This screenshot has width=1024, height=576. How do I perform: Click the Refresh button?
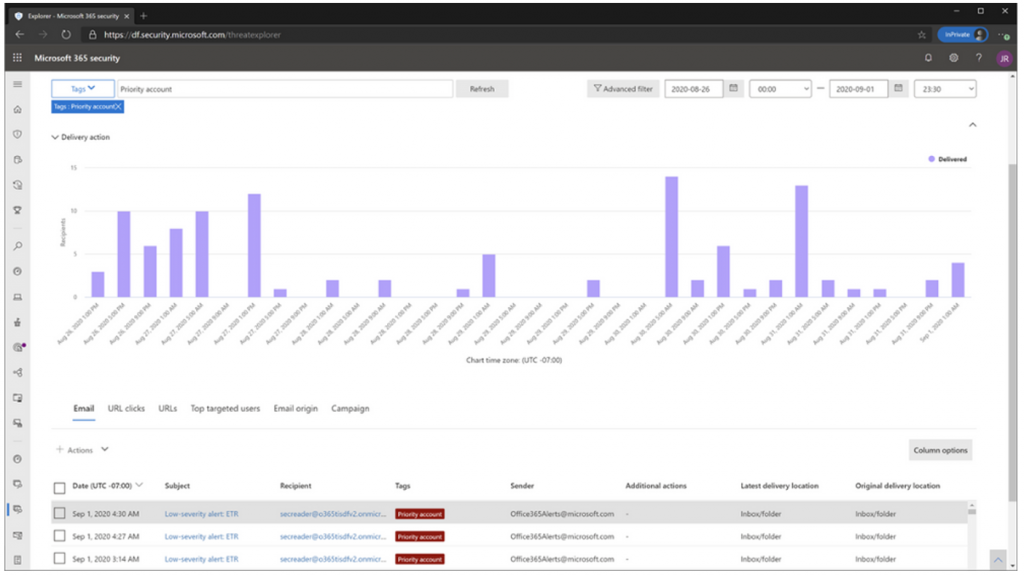tap(482, 89)
